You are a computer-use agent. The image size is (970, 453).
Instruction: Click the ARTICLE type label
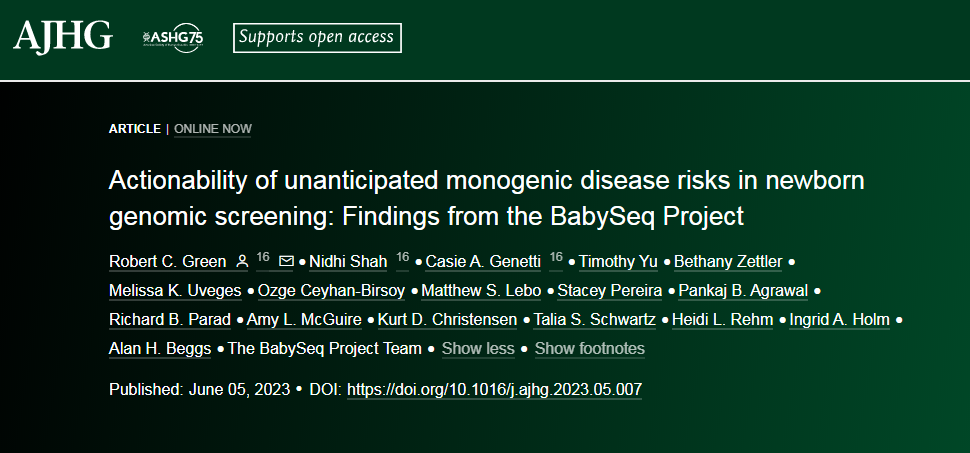tap(135, 129)
